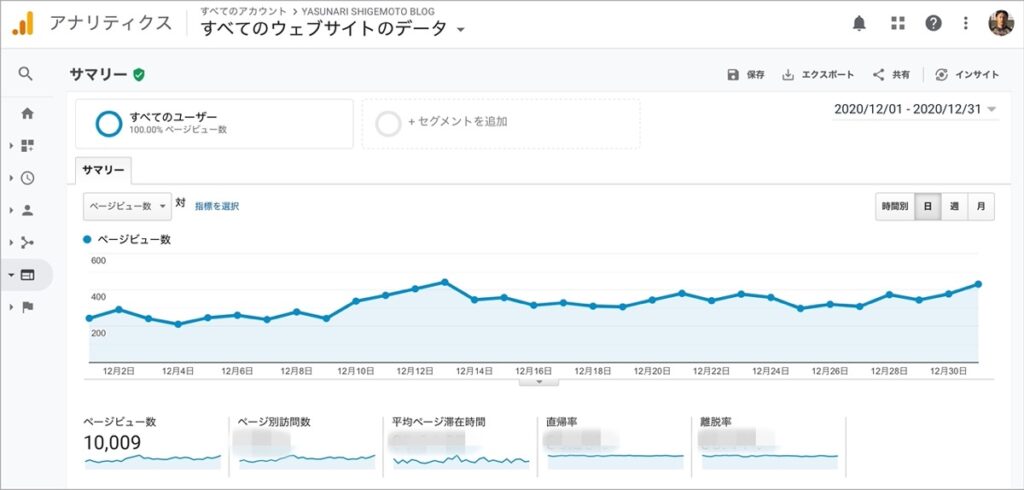
Task: Click the 平均ページ滞在時間 metric label
Action: (x=439, y=422)
